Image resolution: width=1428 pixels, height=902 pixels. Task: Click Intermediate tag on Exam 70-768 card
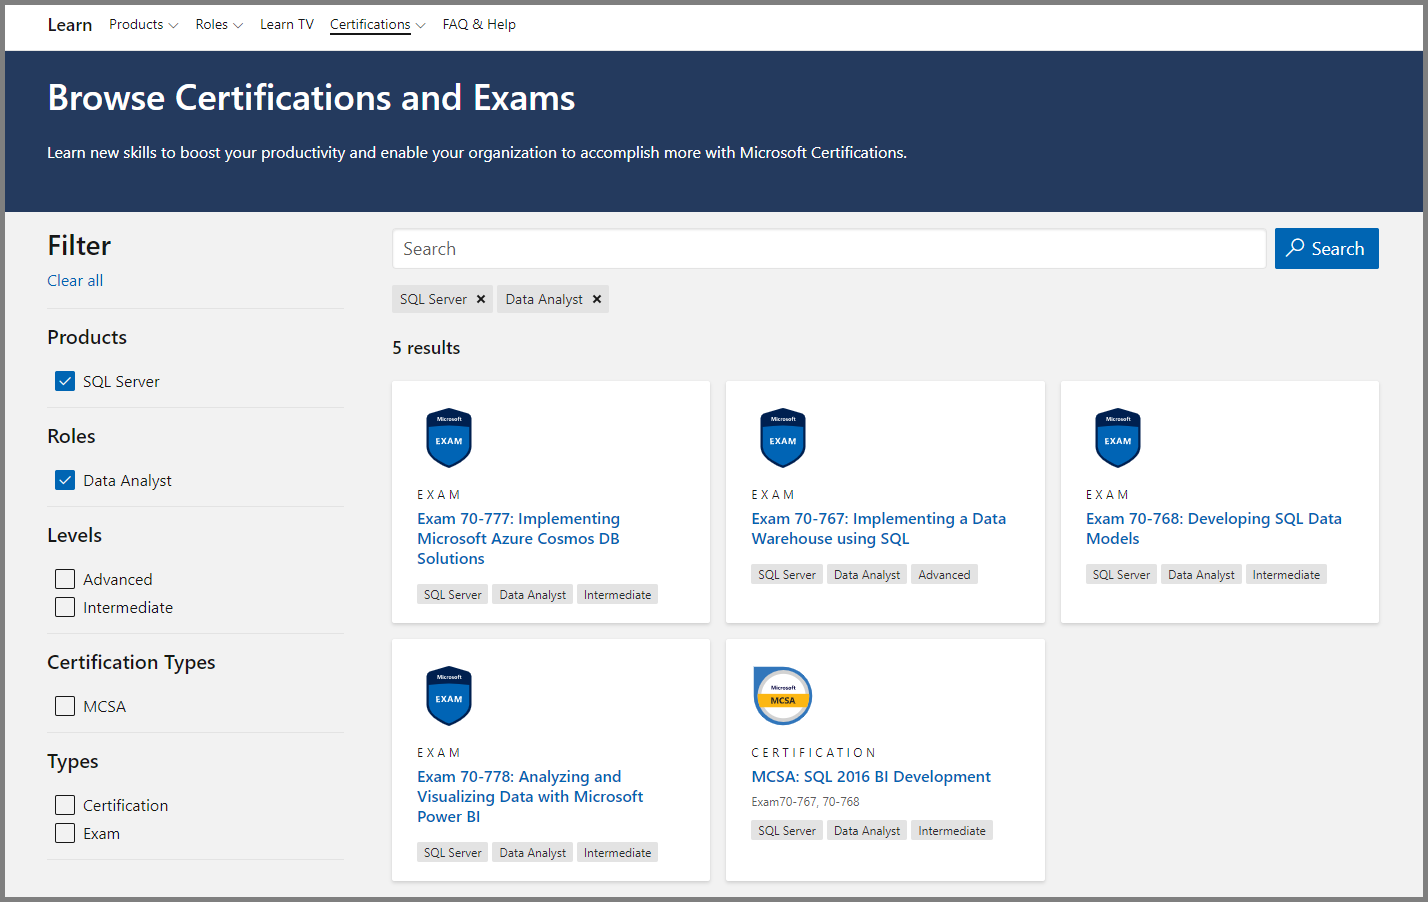click(x=1286, y=574)
